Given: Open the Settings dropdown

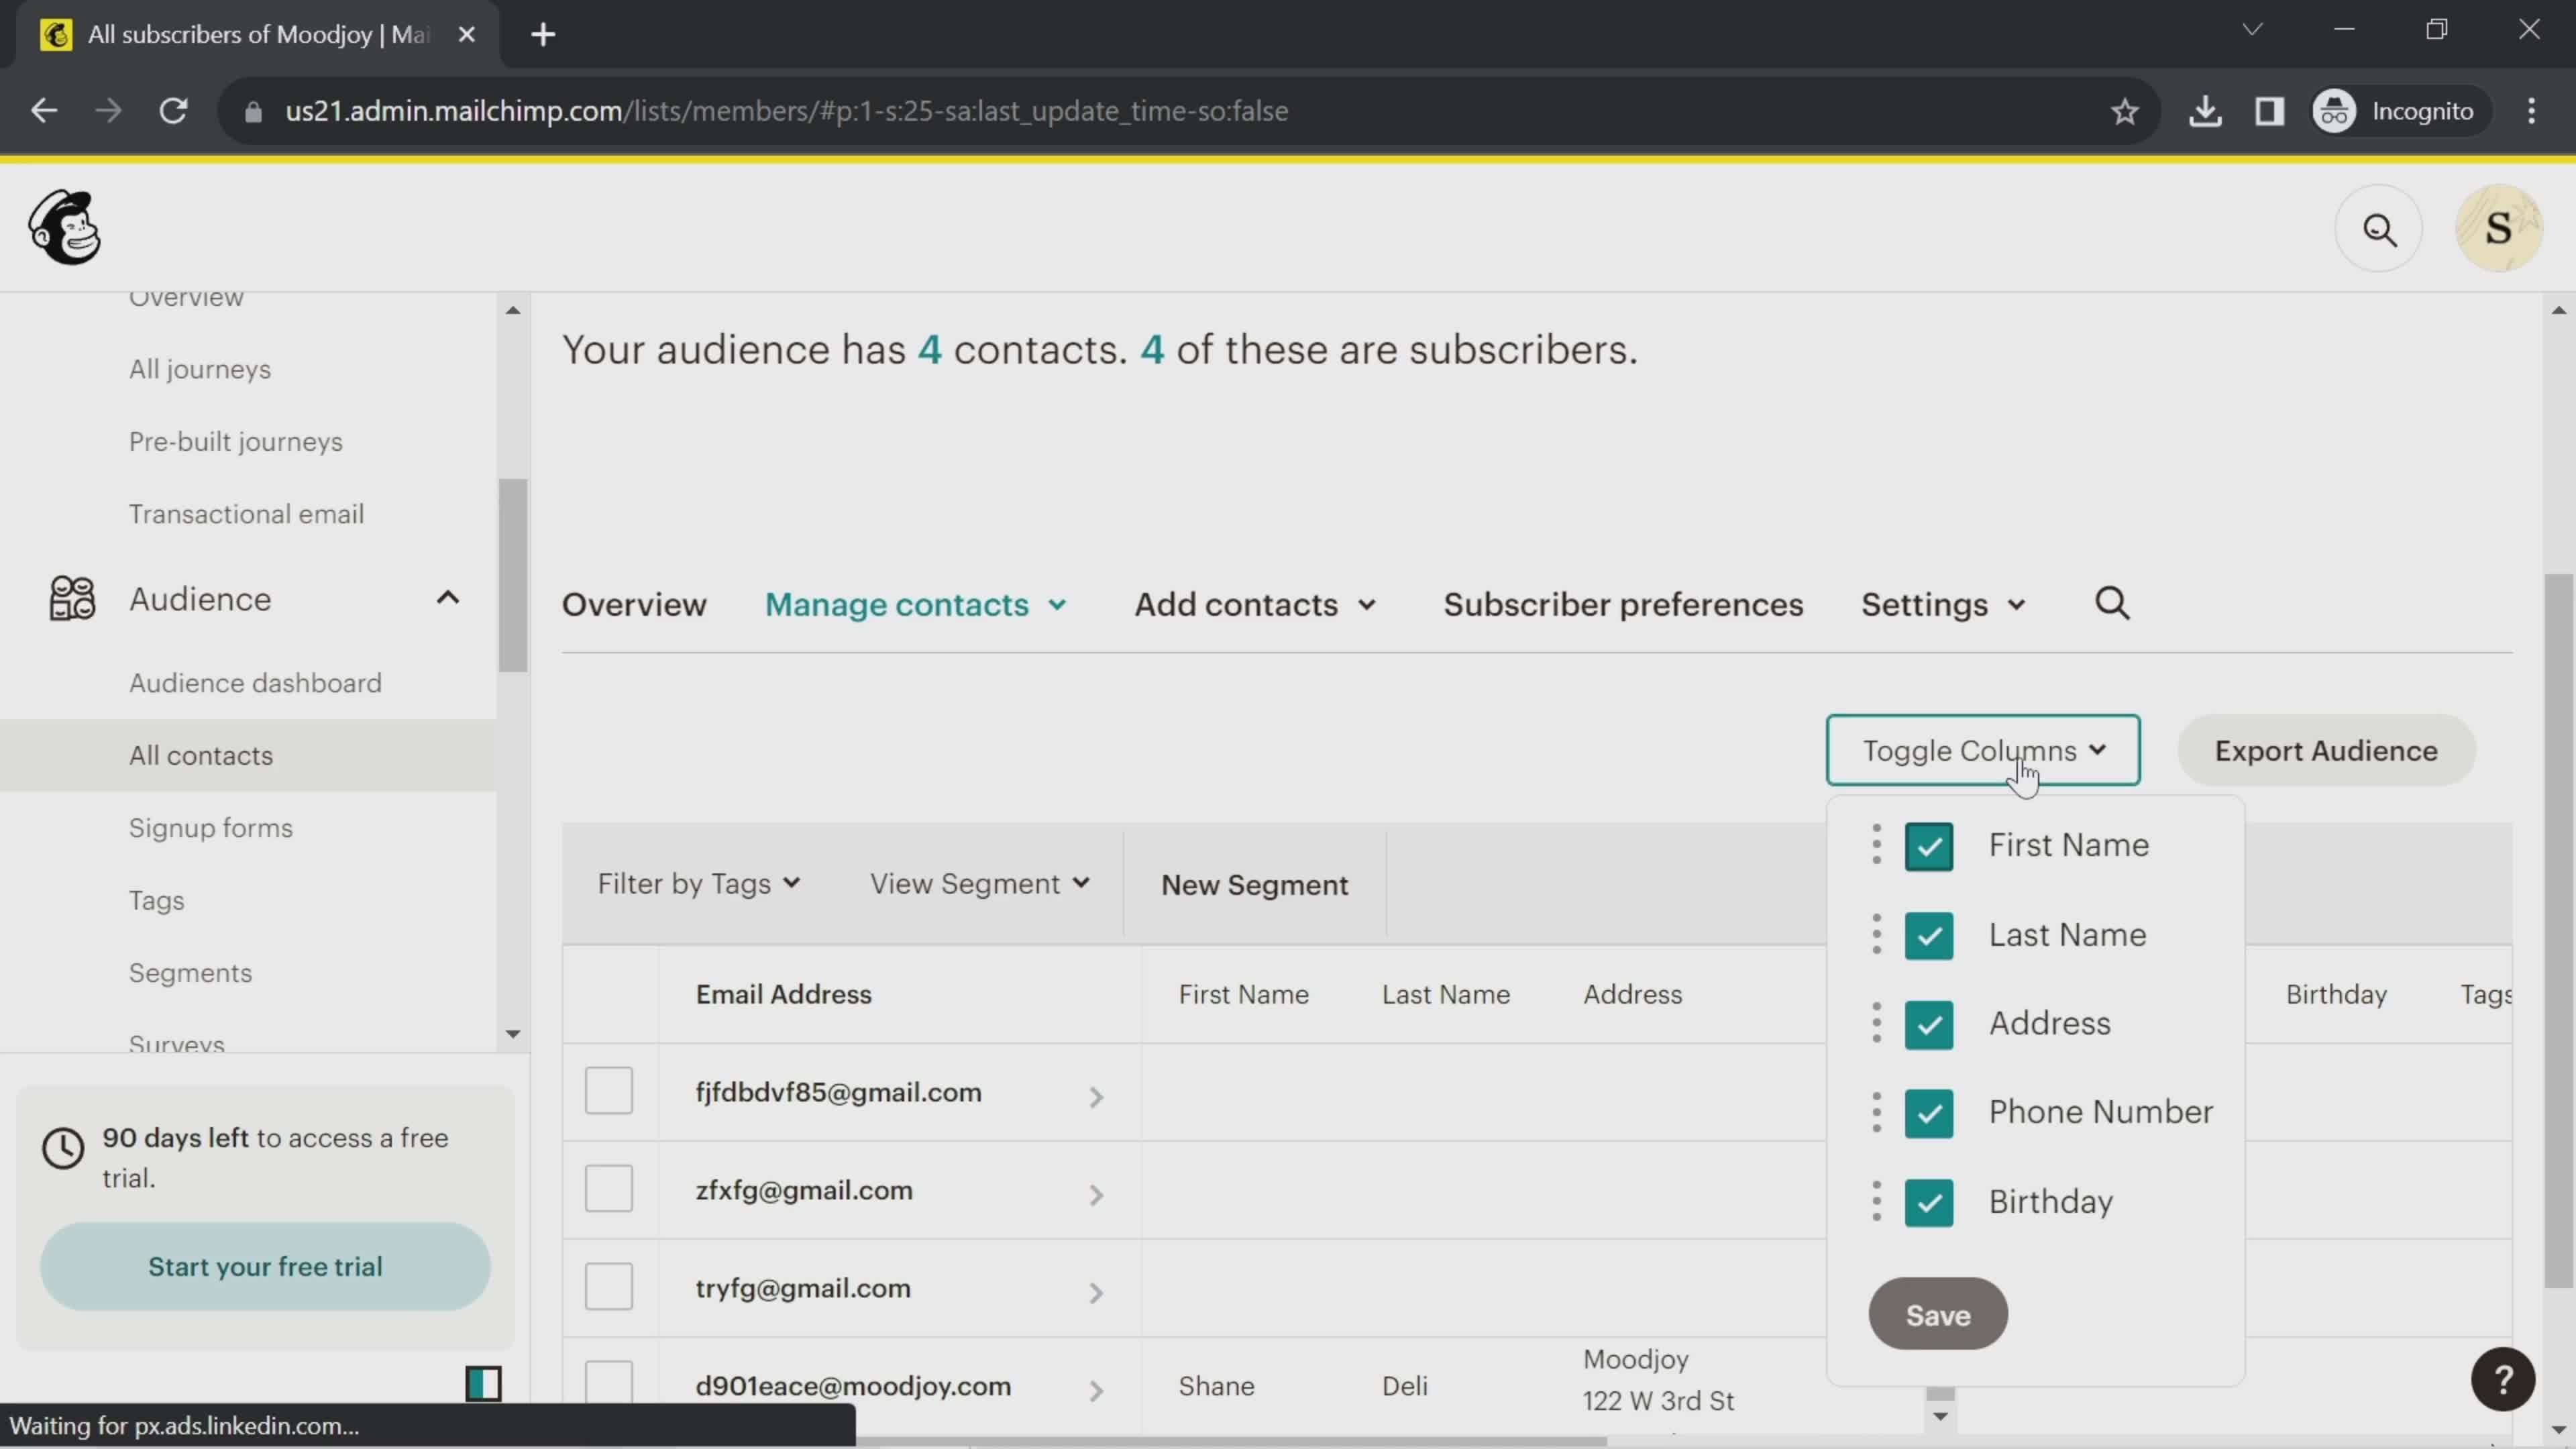Looking at the screenshot, I should click(1943, 604).
